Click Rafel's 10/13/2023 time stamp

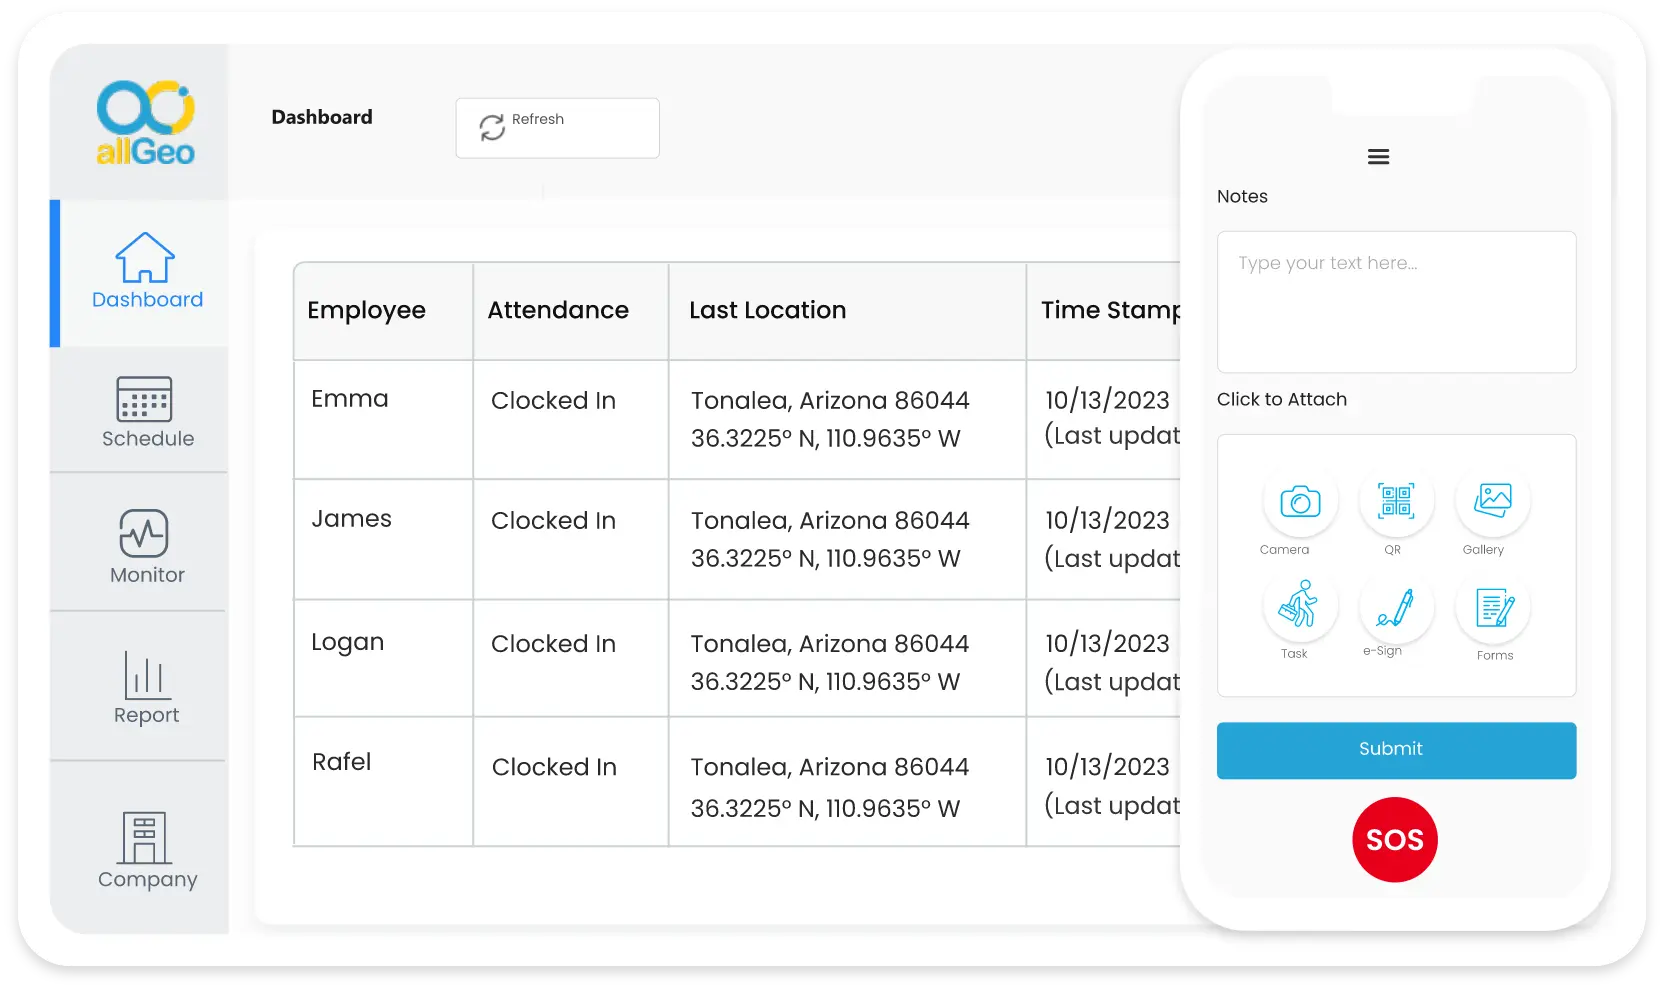click(1107, 767)
